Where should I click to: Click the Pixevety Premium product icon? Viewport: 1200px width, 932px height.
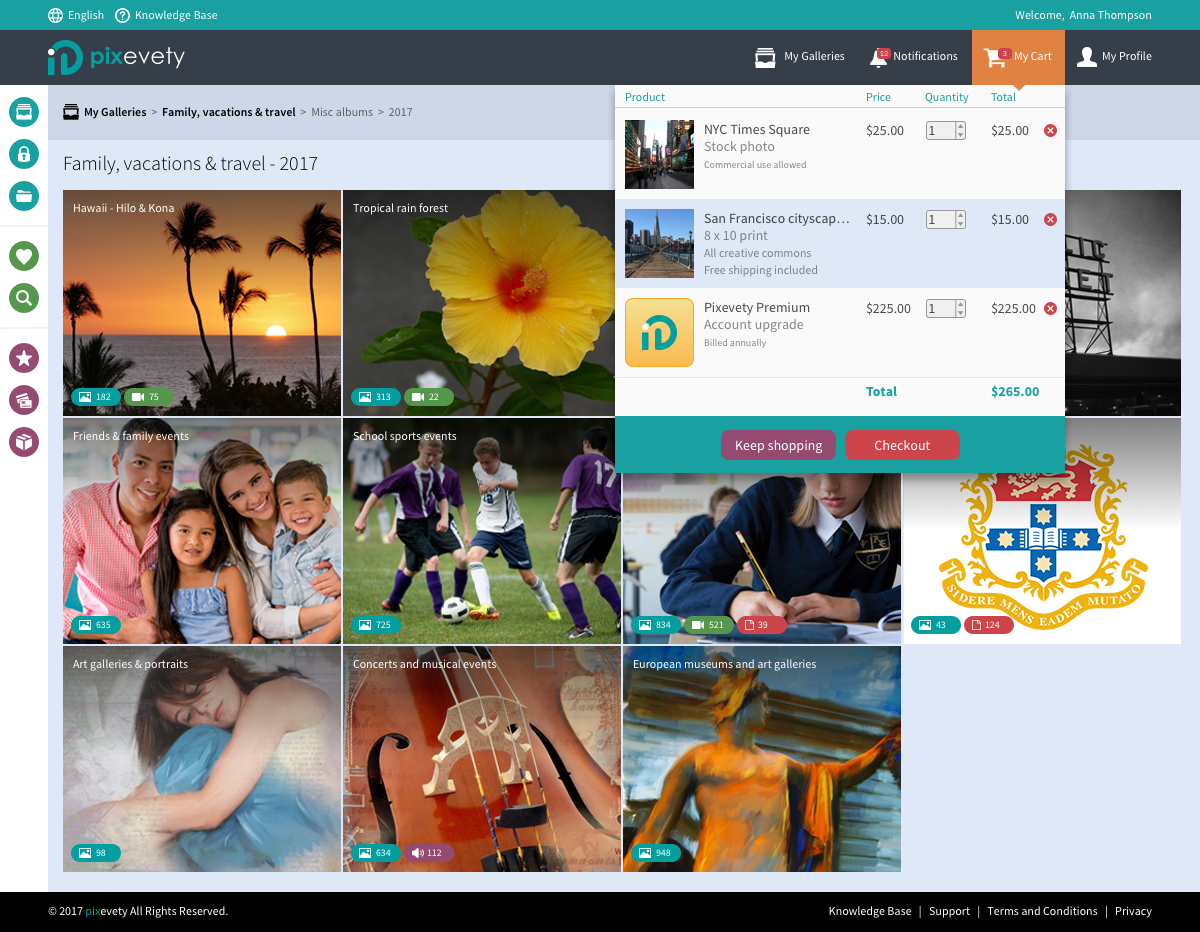click(659, 332)
